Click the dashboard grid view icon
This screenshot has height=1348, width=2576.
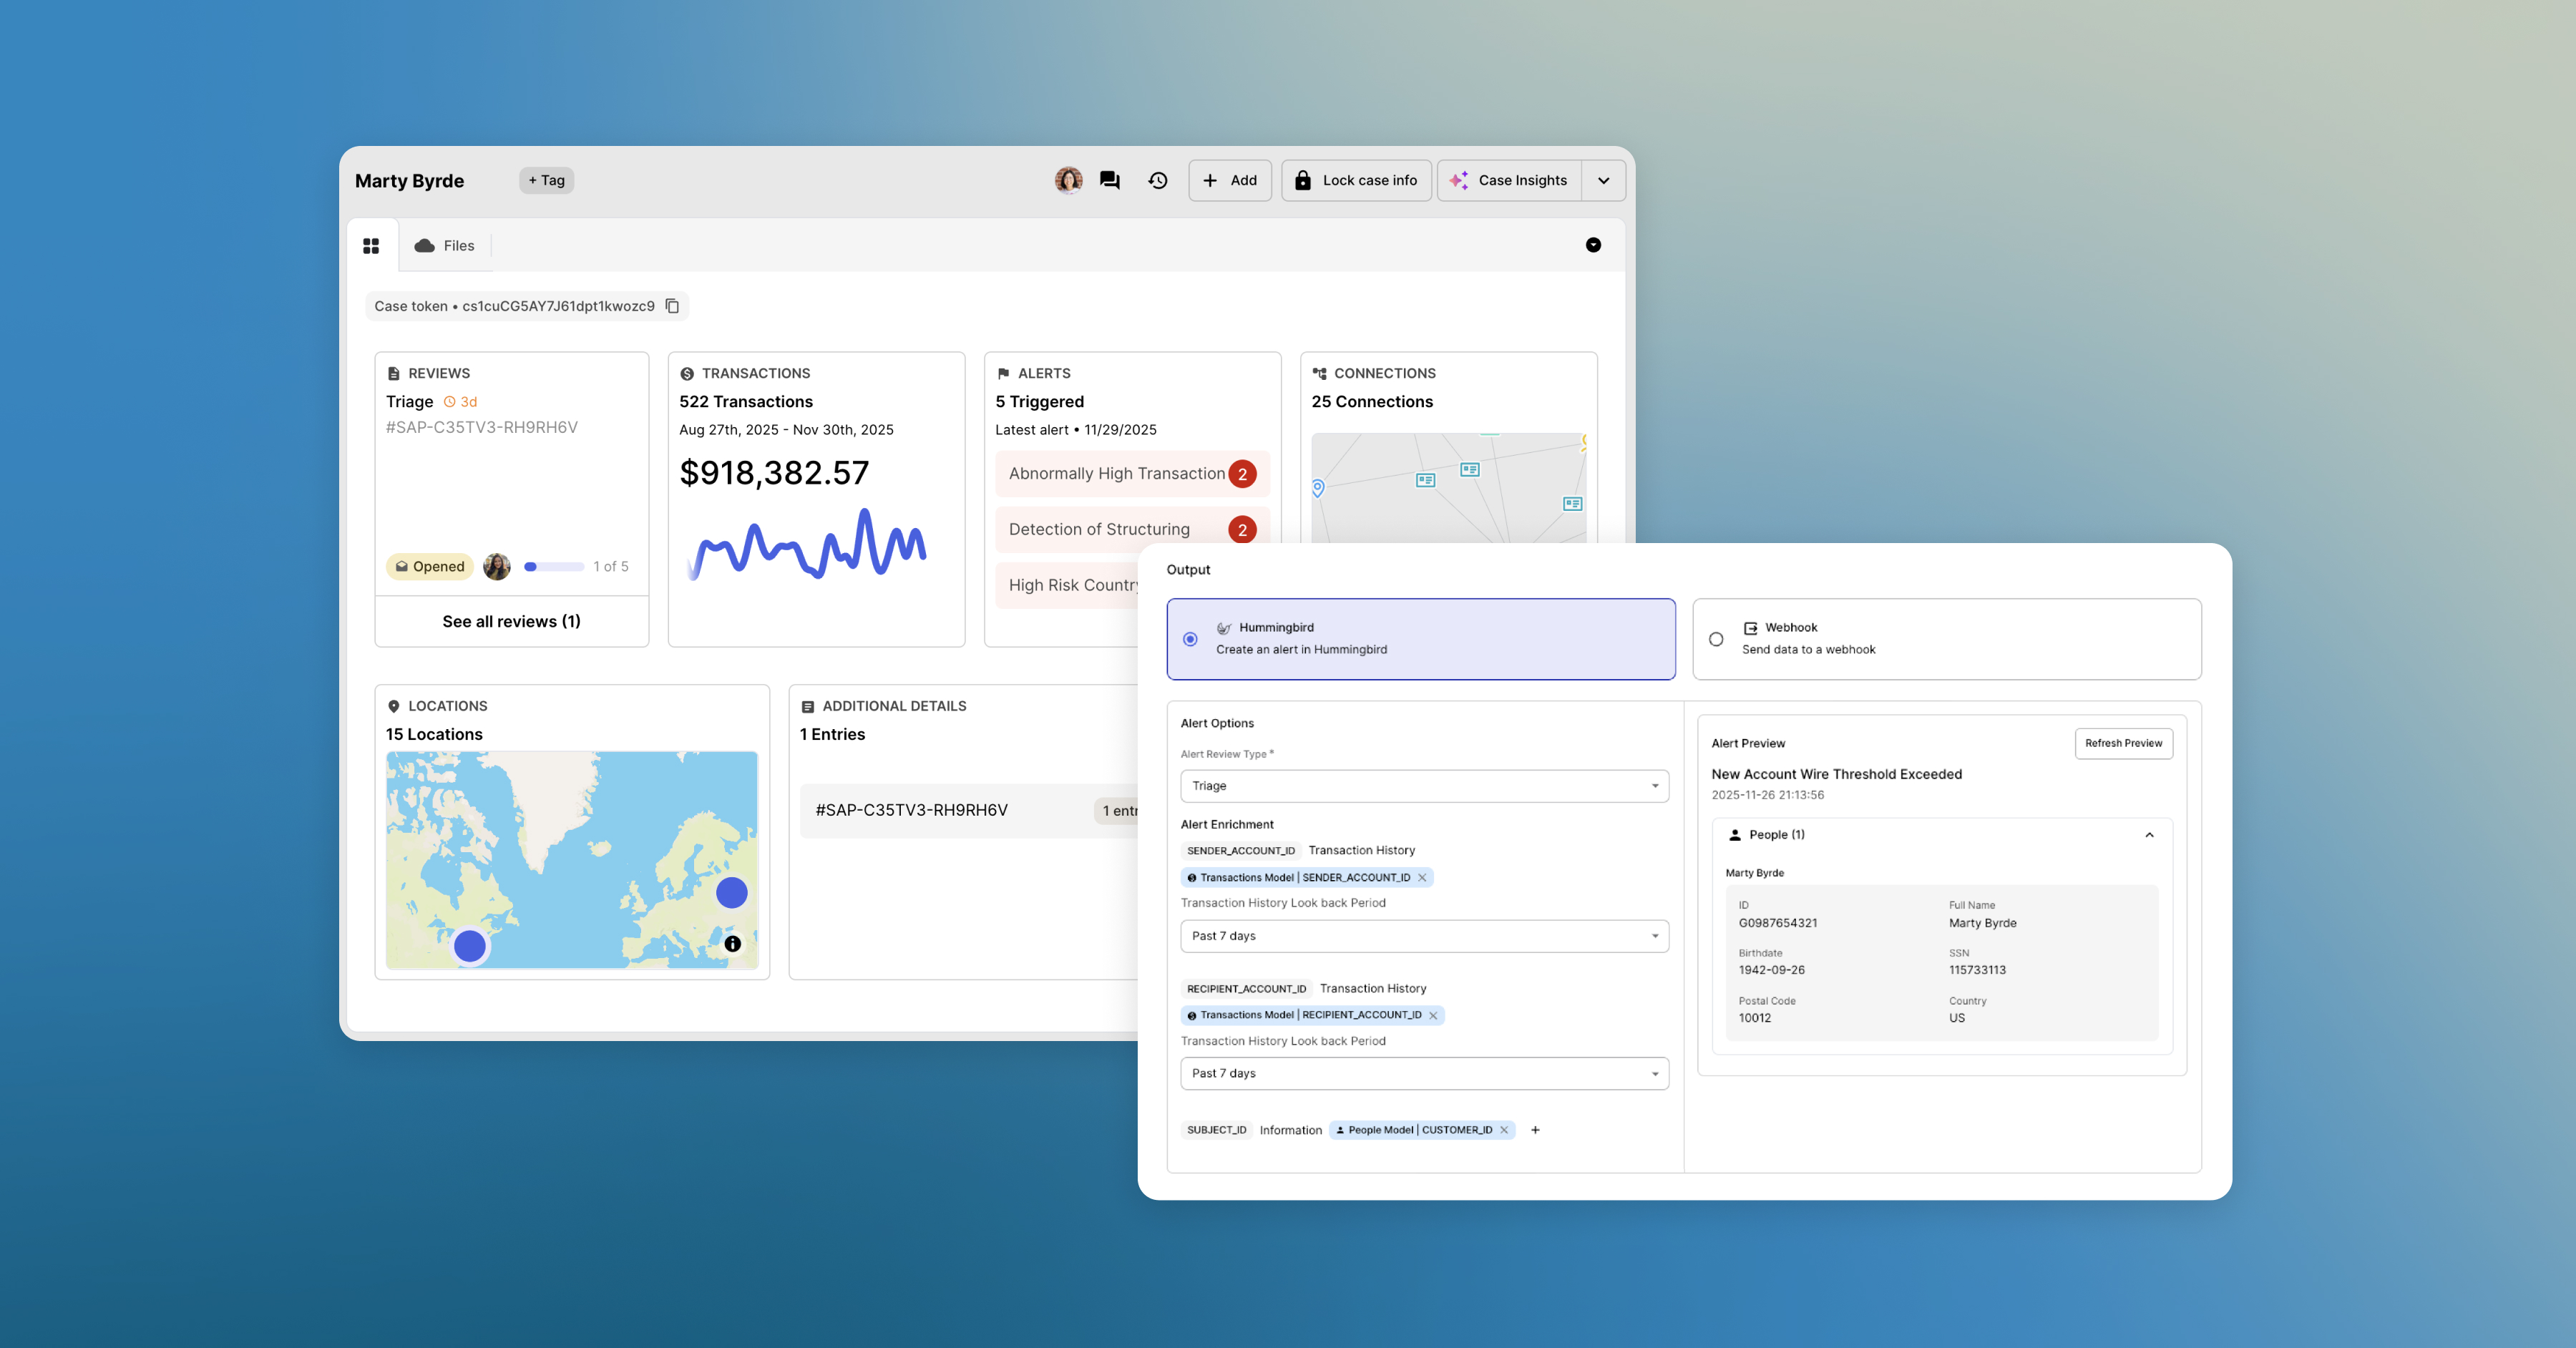[371, 246]
